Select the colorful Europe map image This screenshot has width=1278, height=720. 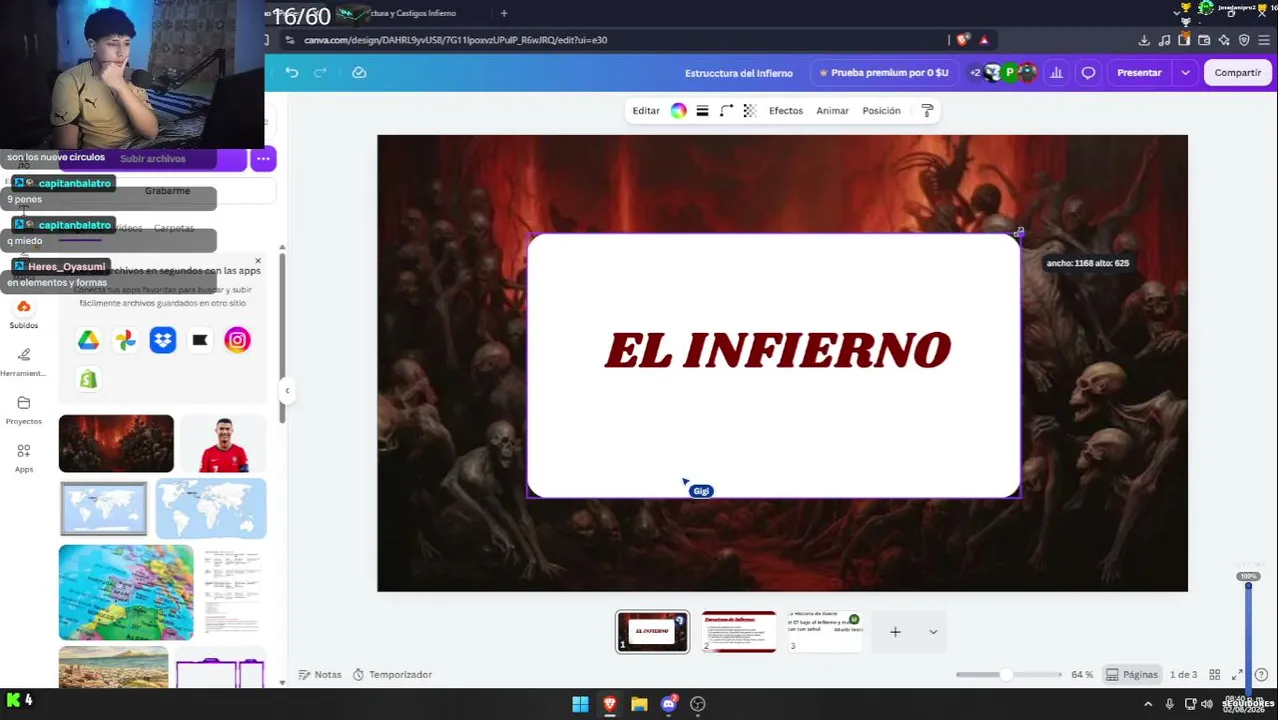coord(126,592)
